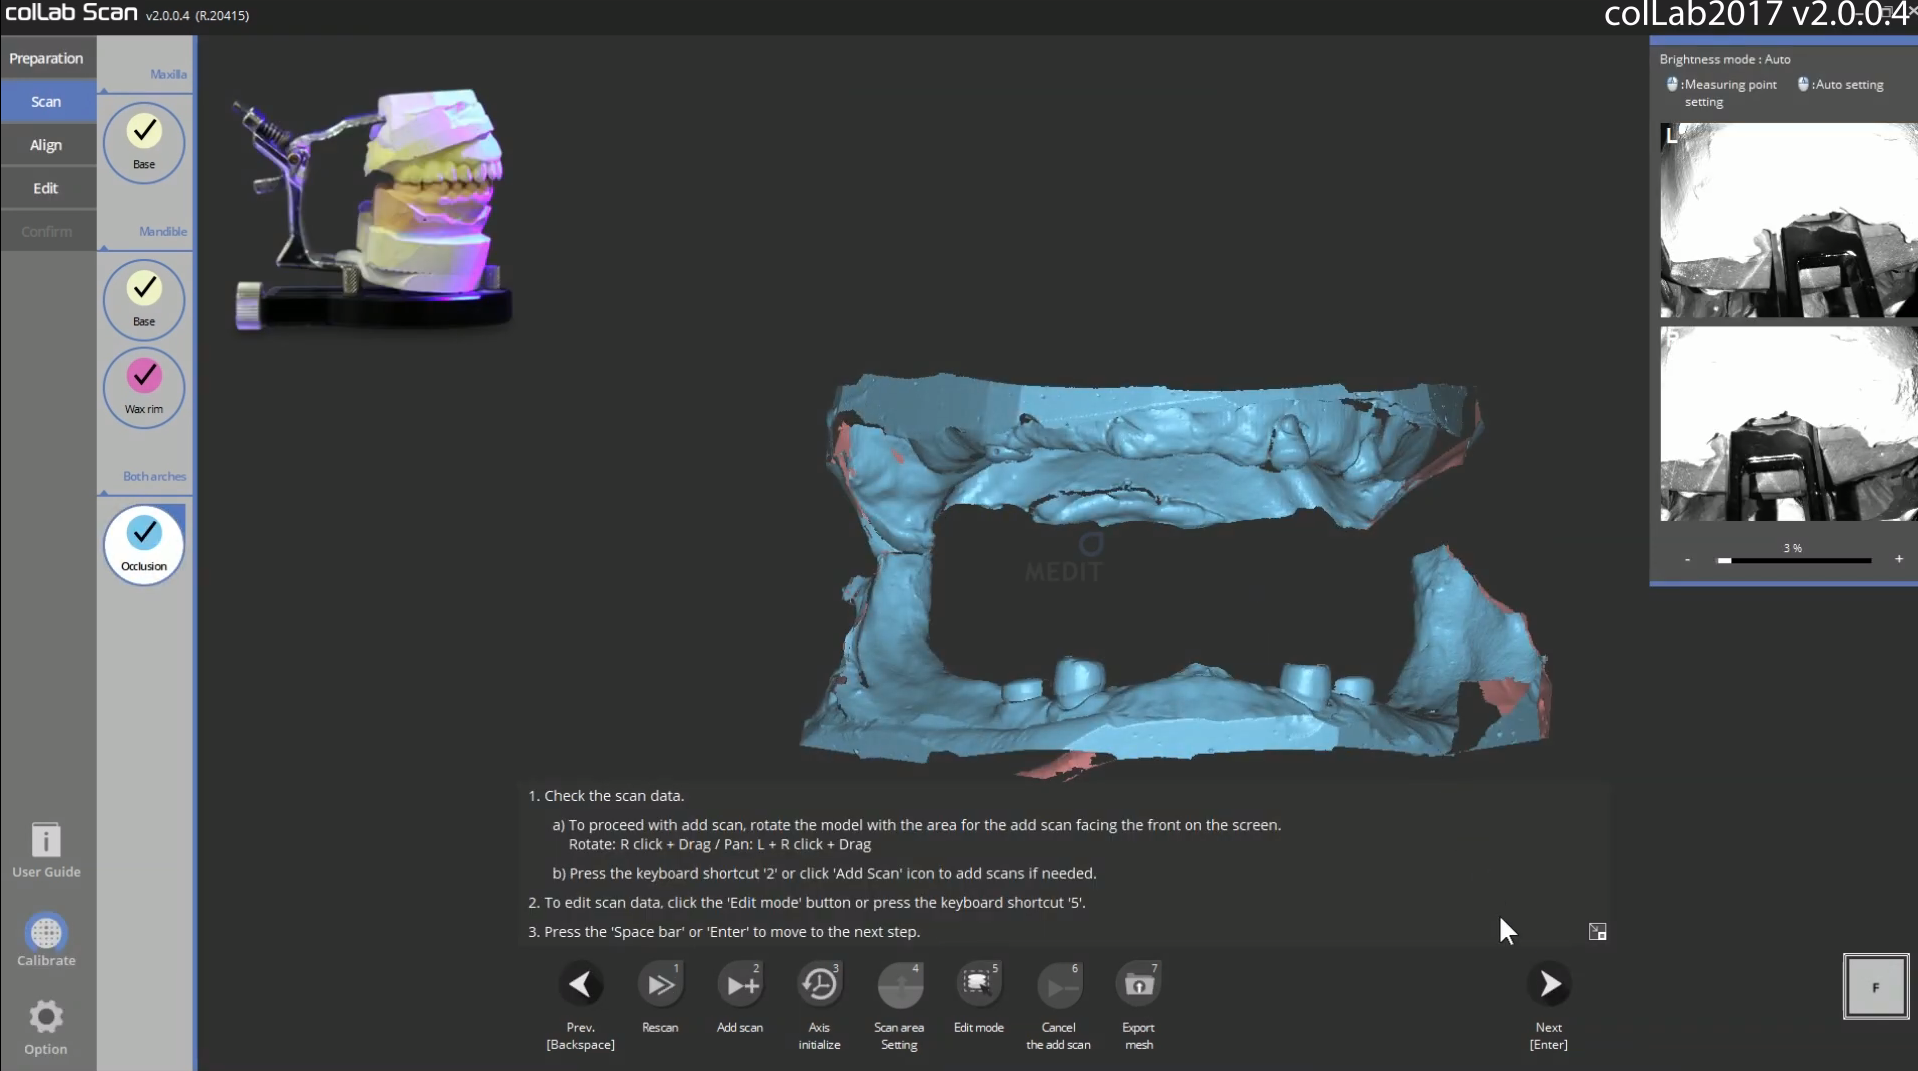Viewport: 1918px width, 1071px height.
Task: Click the Next arrow icon
Action: coord(1549,985)
